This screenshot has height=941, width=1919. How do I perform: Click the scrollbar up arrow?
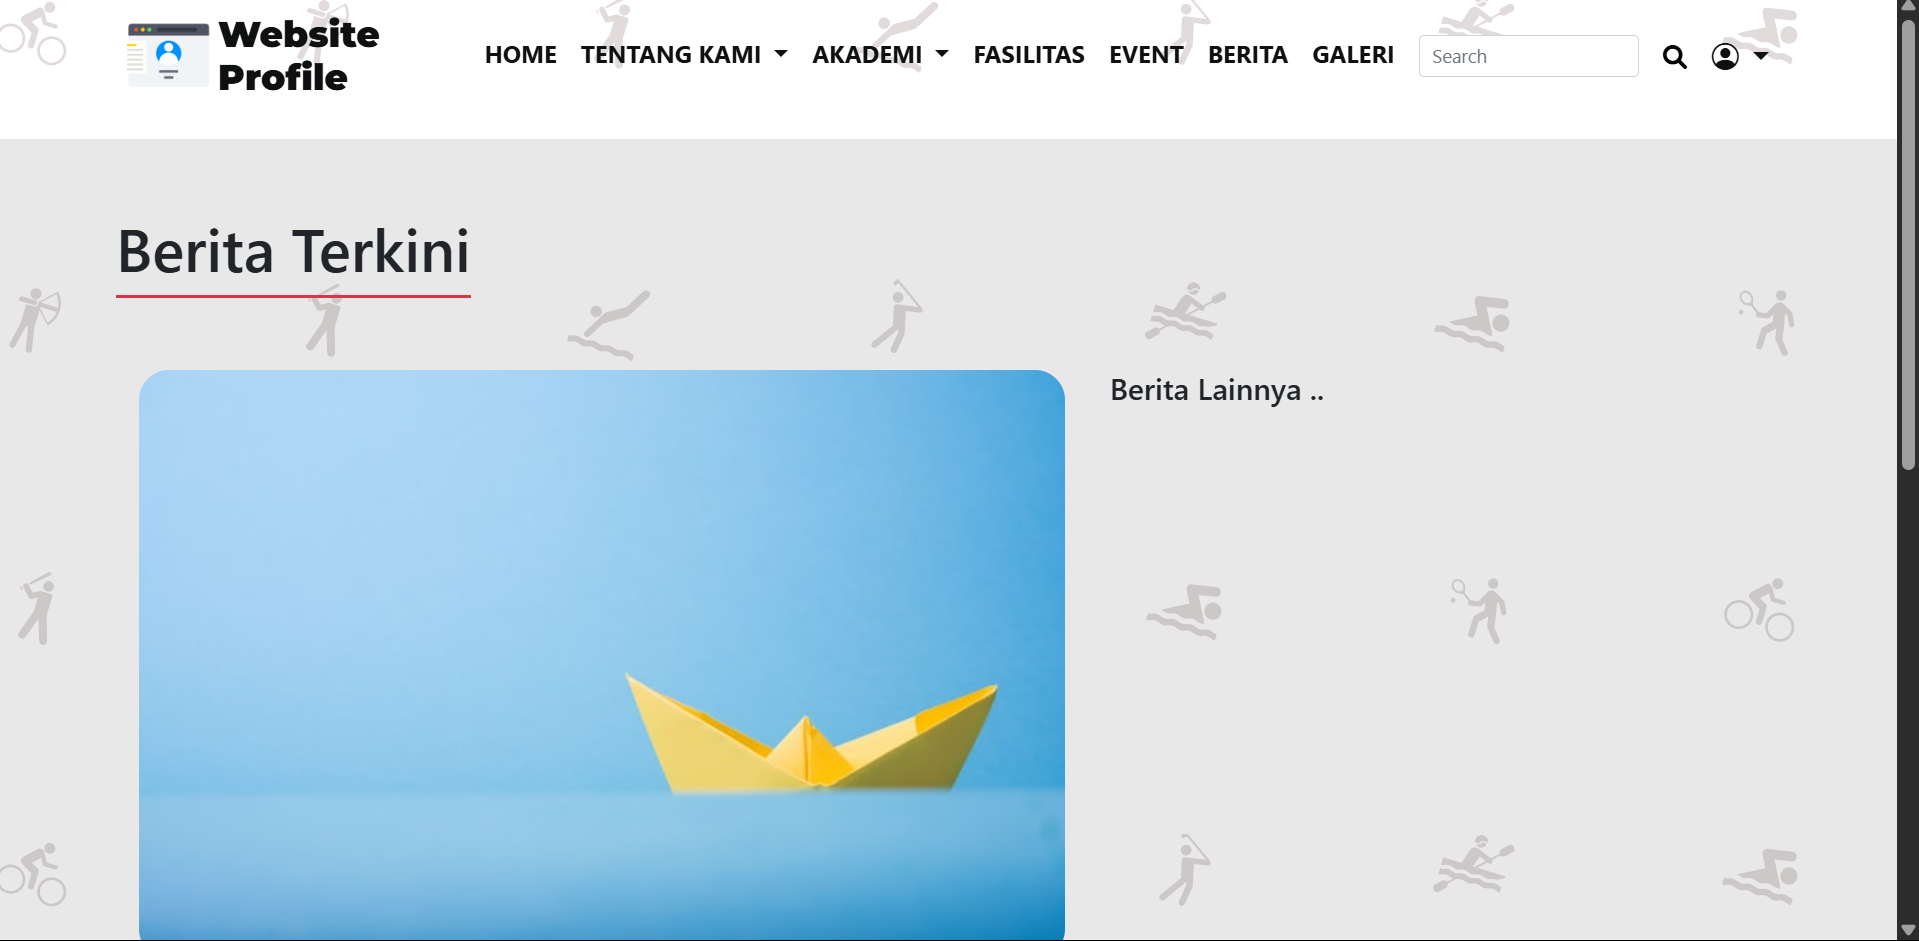pyautogui.click(x=1908, y=6)
